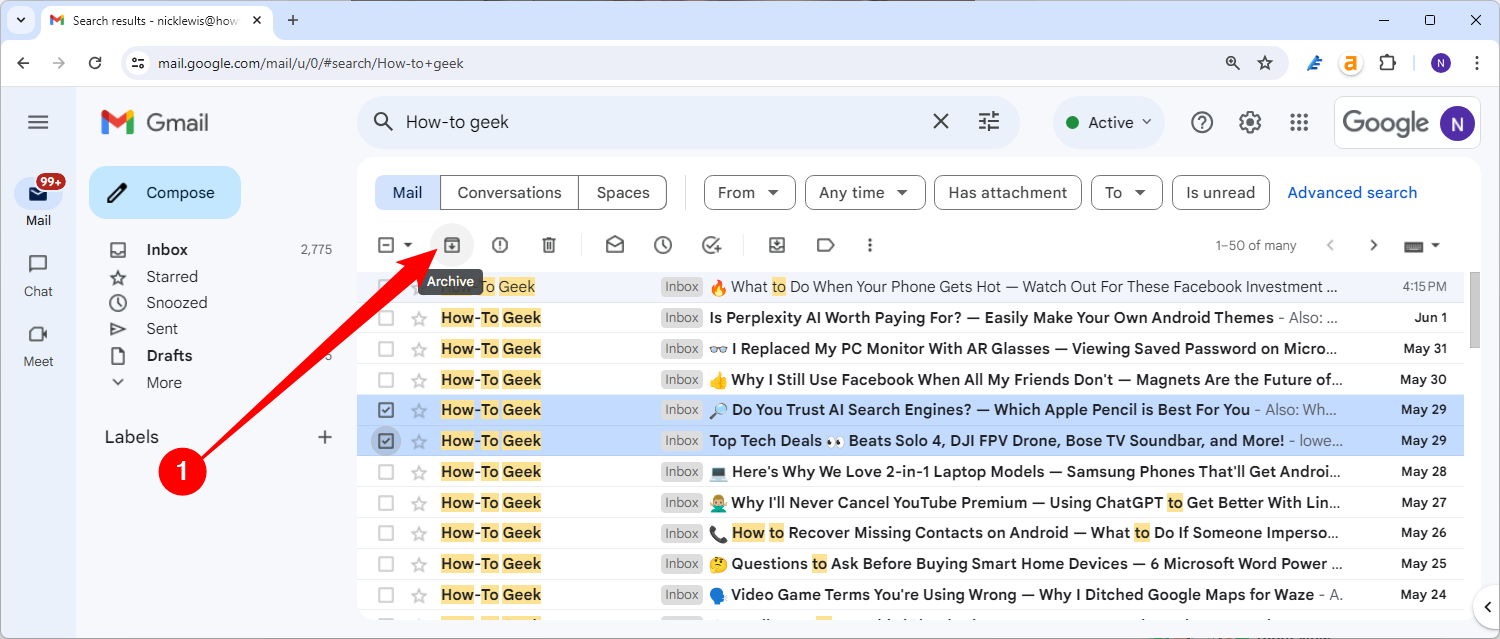The width and height of the screenshot is (1500, 639).
Task: Check the Jun 1 Perplexity AI email
Action: tap(386, 317)
